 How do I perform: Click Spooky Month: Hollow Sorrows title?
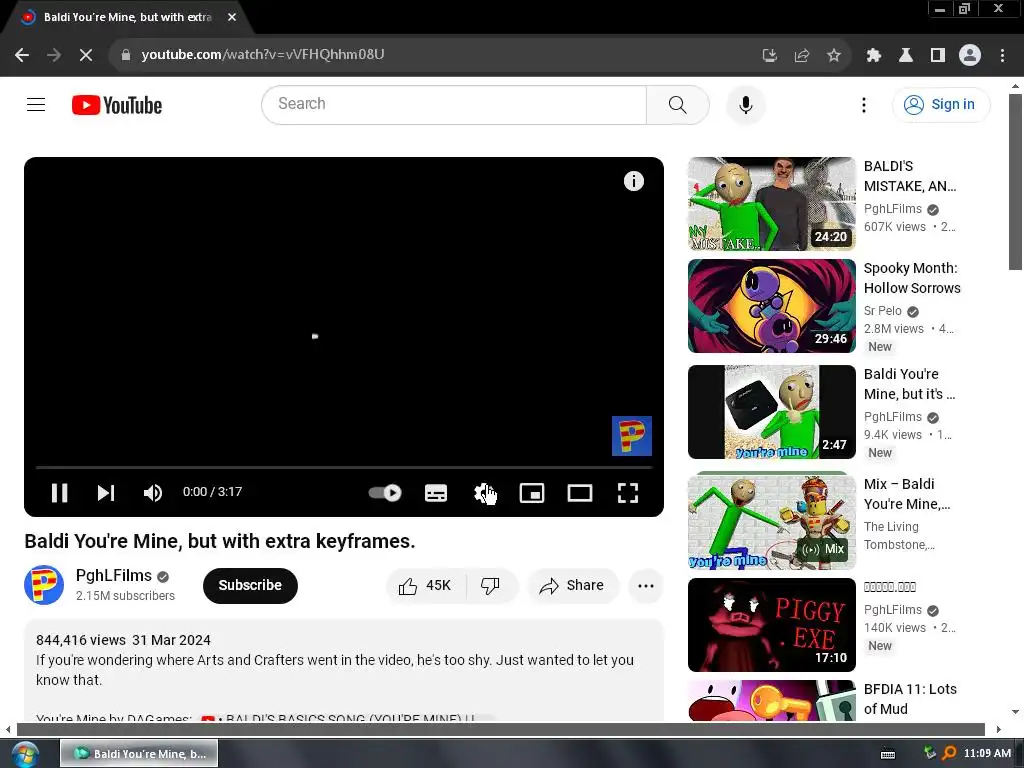pyautogui.click(x=912, y=278)
